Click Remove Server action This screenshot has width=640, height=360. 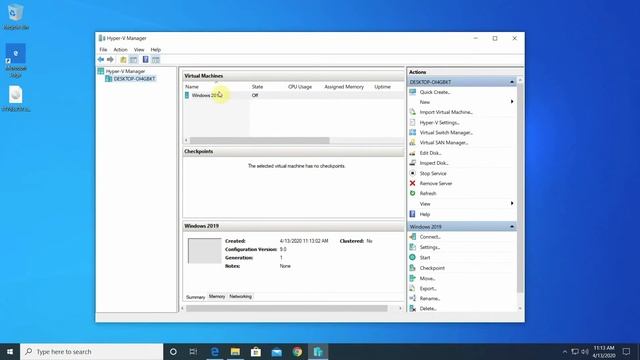[436, 183]
